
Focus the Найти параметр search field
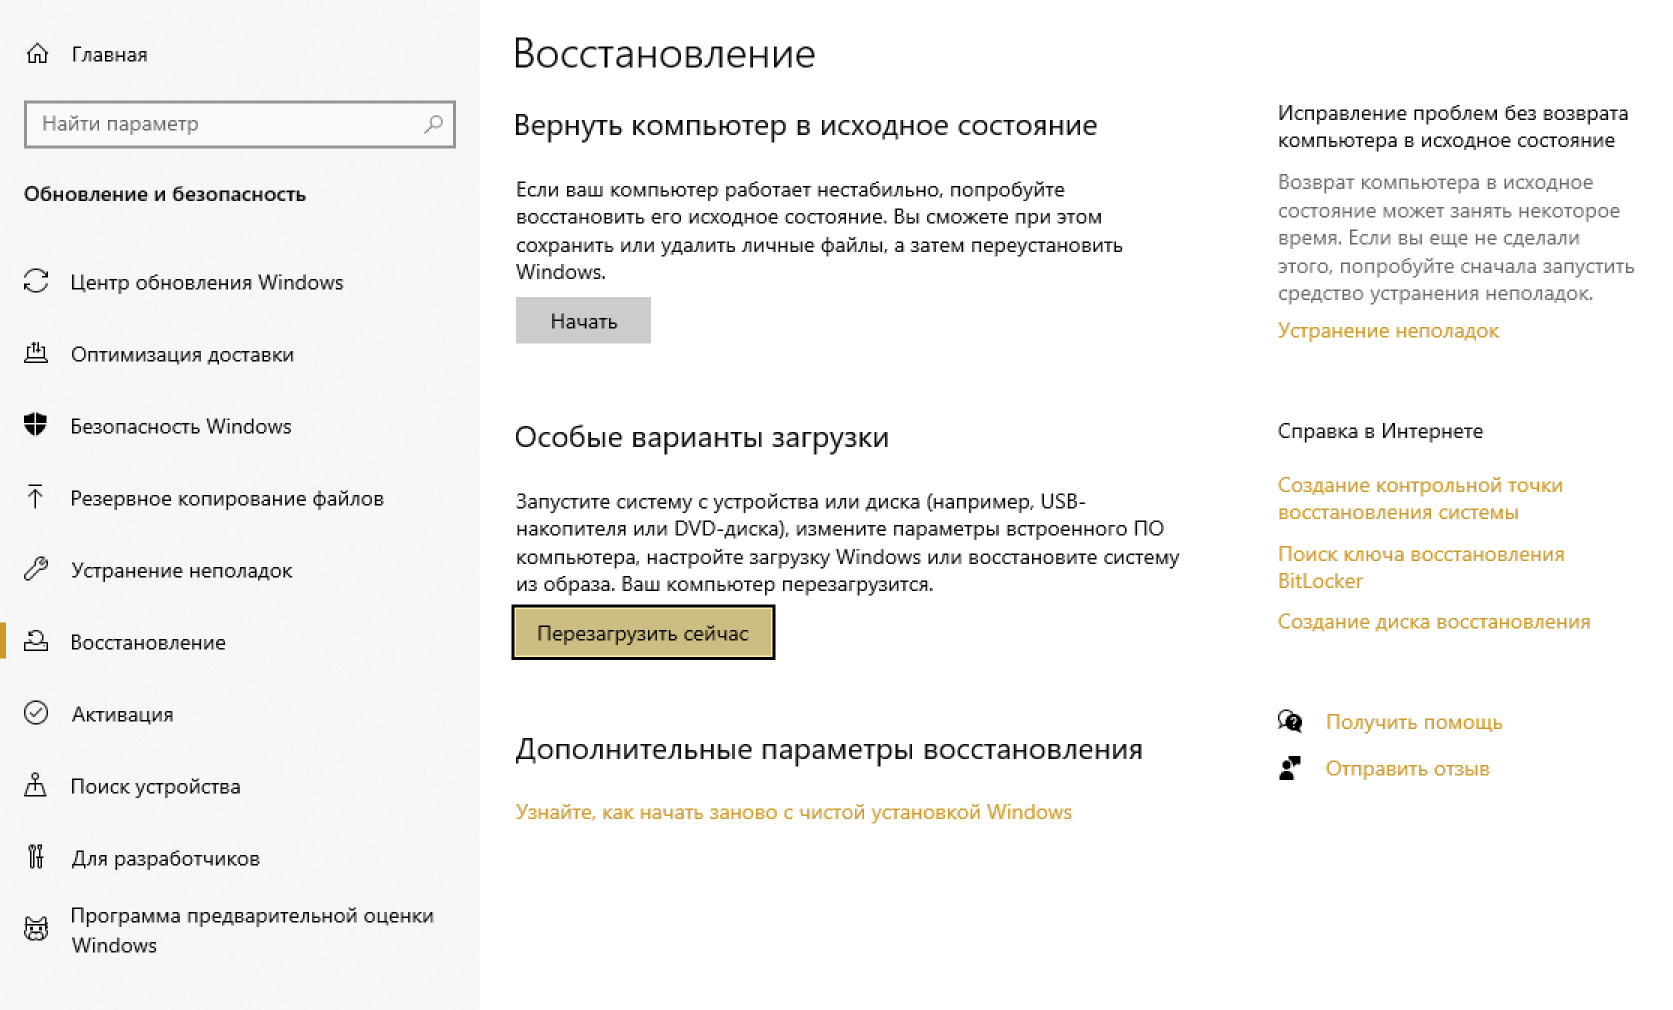[240, 124]
